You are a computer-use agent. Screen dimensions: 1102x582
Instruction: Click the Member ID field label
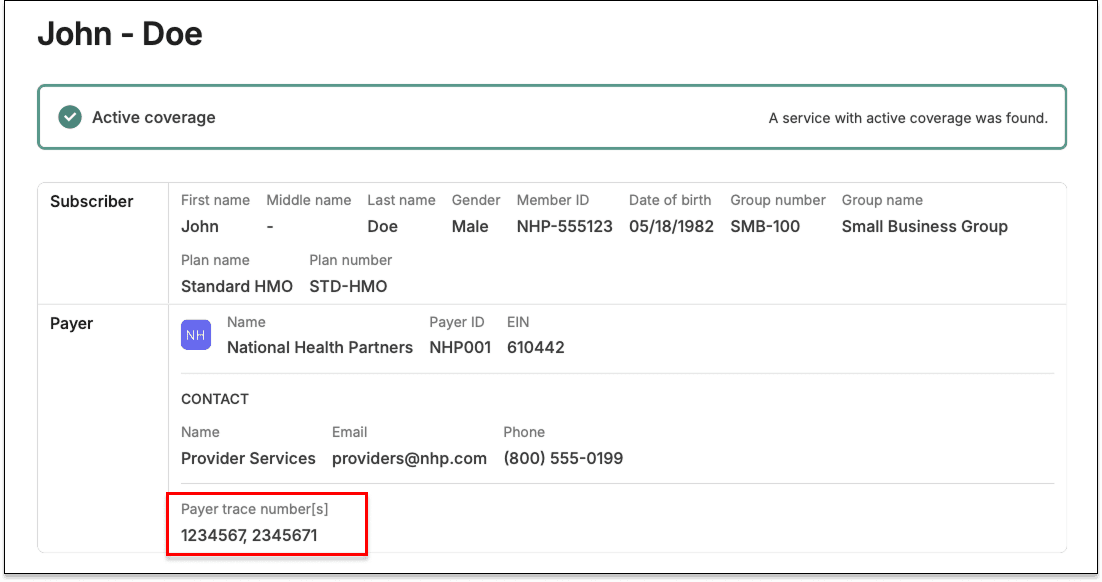[x=552, y=200]
